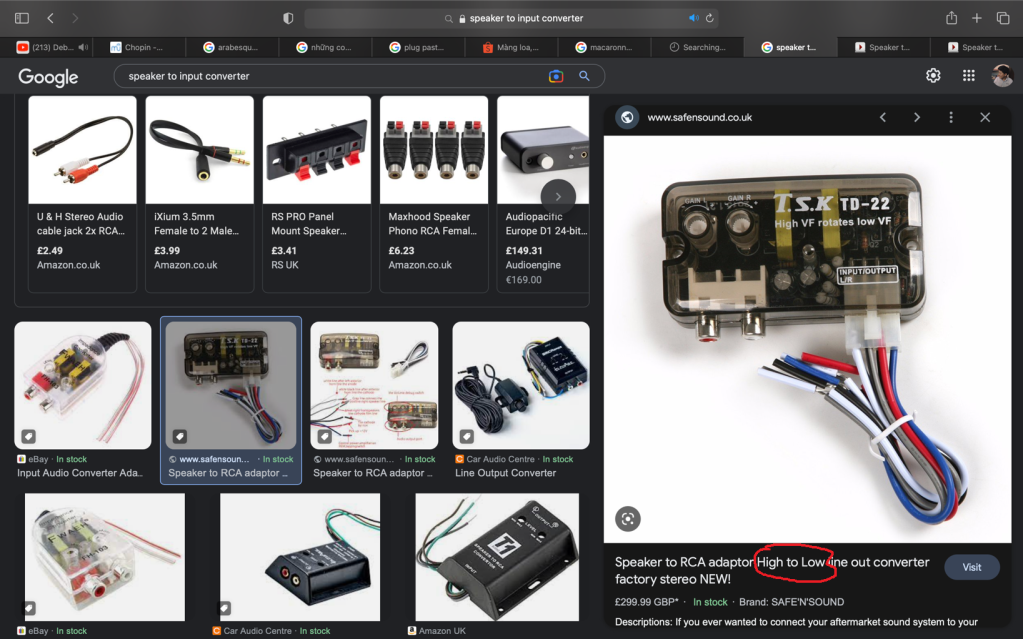
Task: Open the preview panel three-dot menu
Action: point(951,117)
